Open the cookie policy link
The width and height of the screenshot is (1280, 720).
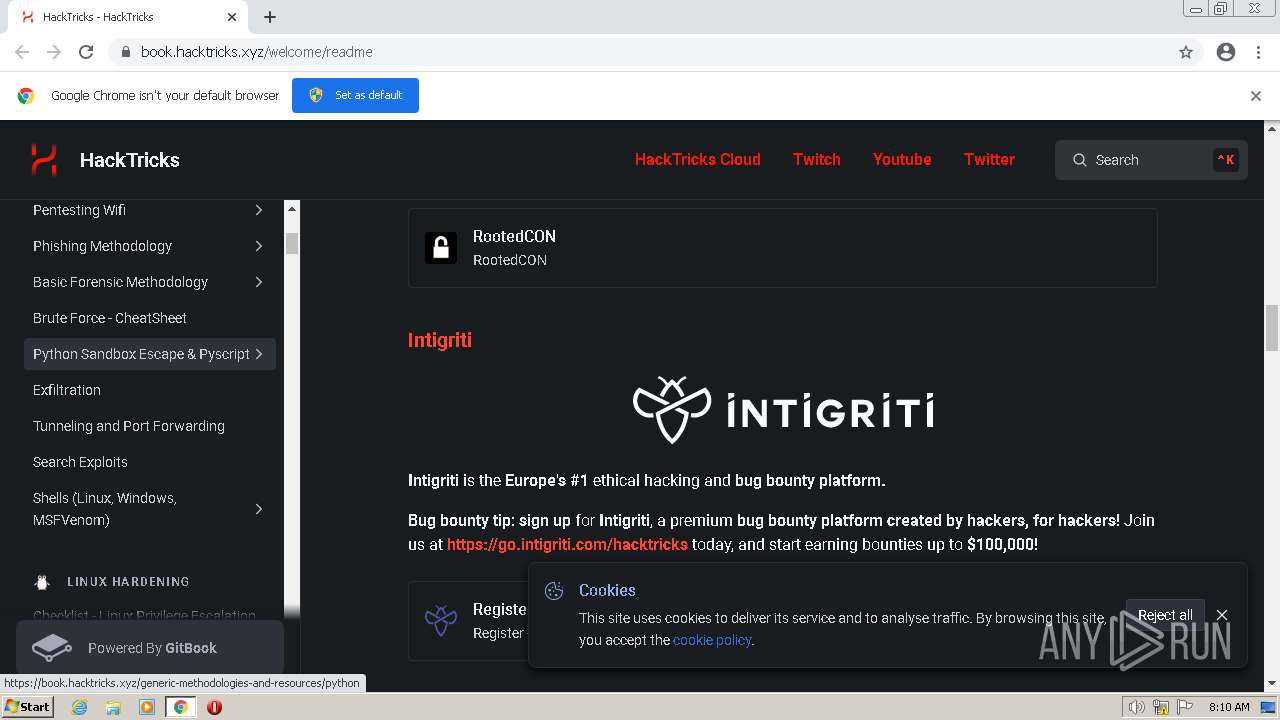pyautogui.click(x=712, y=640)
